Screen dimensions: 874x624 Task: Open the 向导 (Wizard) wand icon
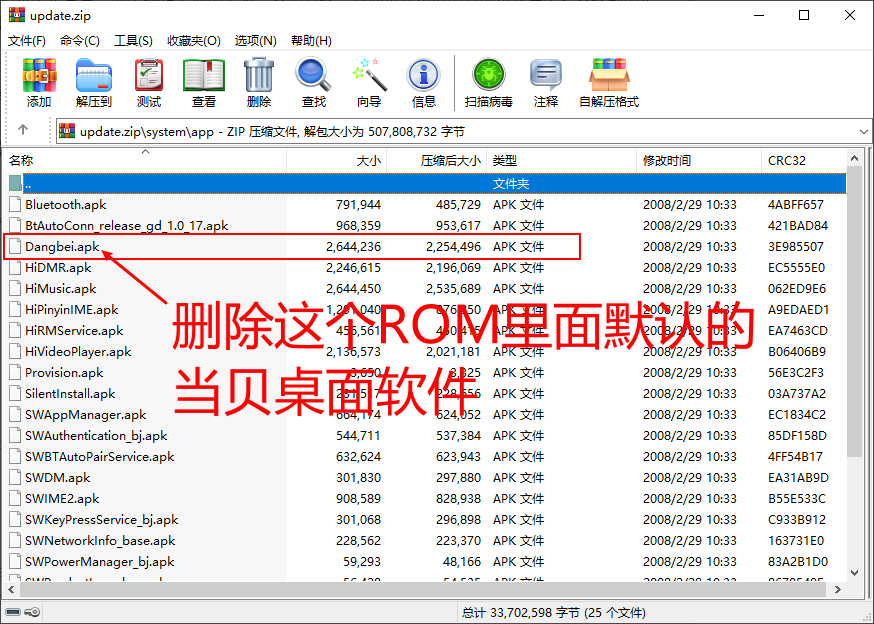coord(369,75)
